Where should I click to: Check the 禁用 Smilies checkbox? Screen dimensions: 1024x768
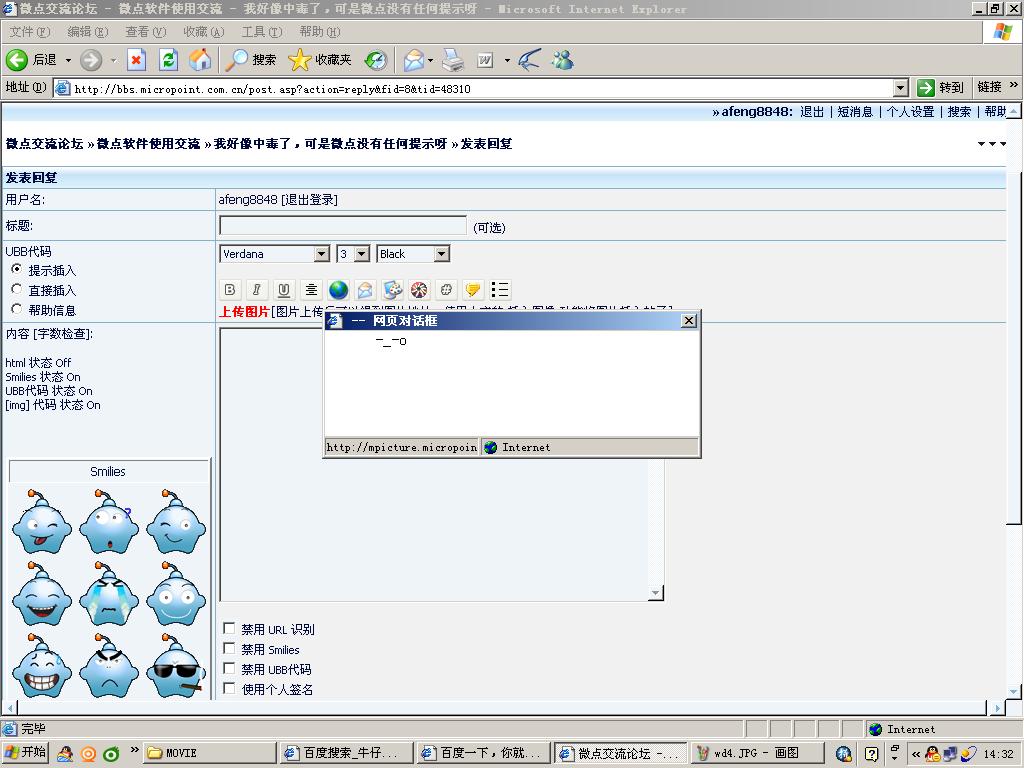[x=229, y=648]
